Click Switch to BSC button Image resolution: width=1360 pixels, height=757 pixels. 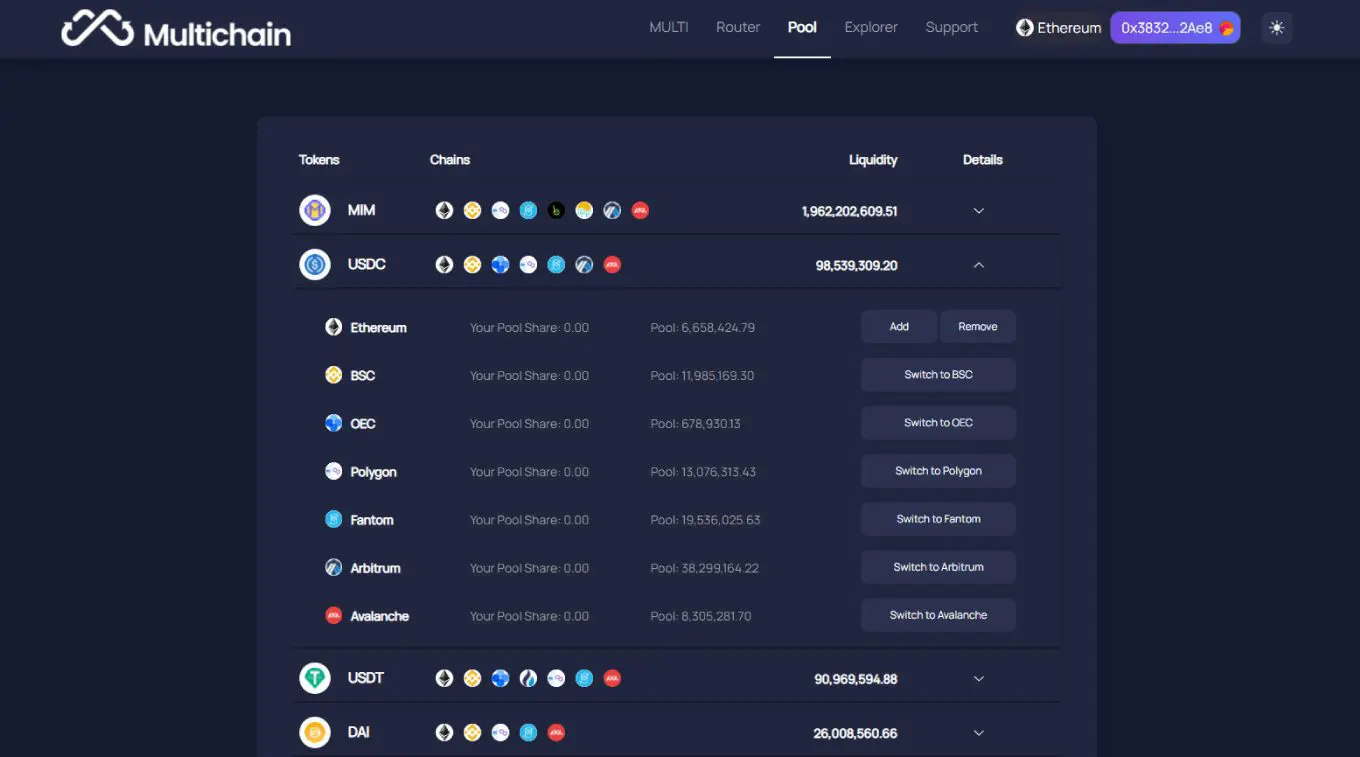[x=938, y=375]
